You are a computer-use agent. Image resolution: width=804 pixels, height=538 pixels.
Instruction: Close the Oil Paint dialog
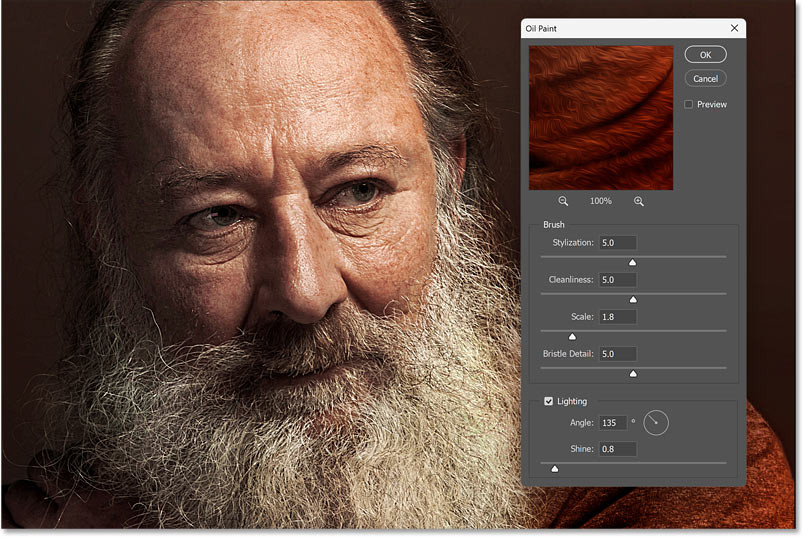point(734,29)
